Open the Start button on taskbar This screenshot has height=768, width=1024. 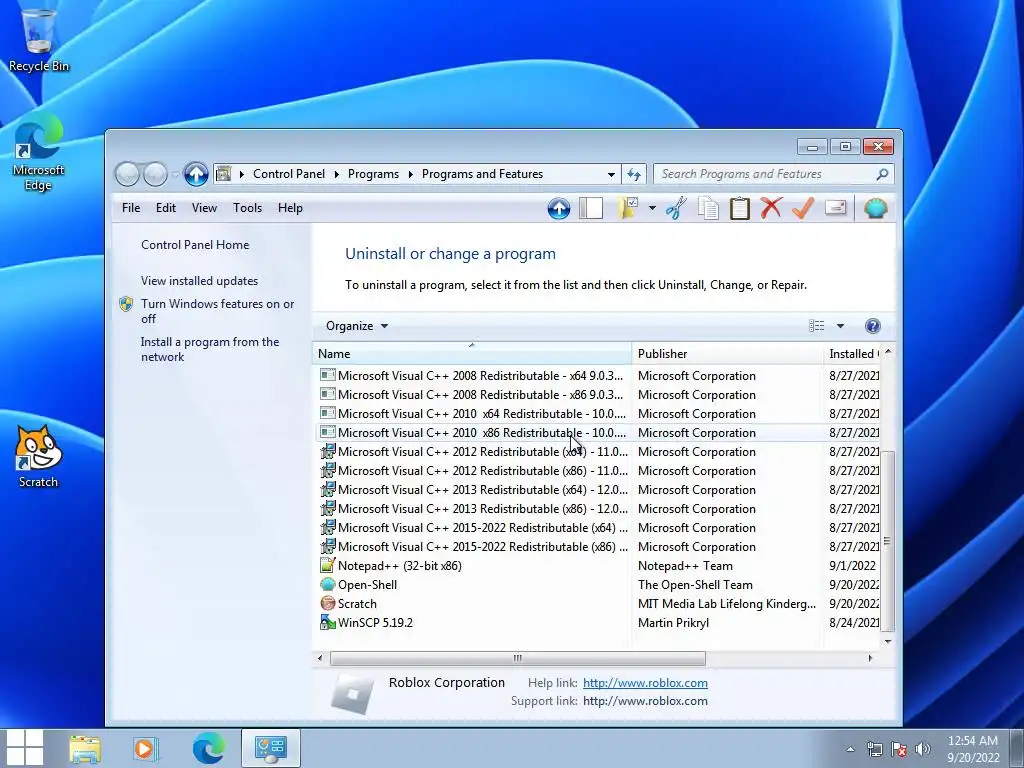tap(25, 748)
